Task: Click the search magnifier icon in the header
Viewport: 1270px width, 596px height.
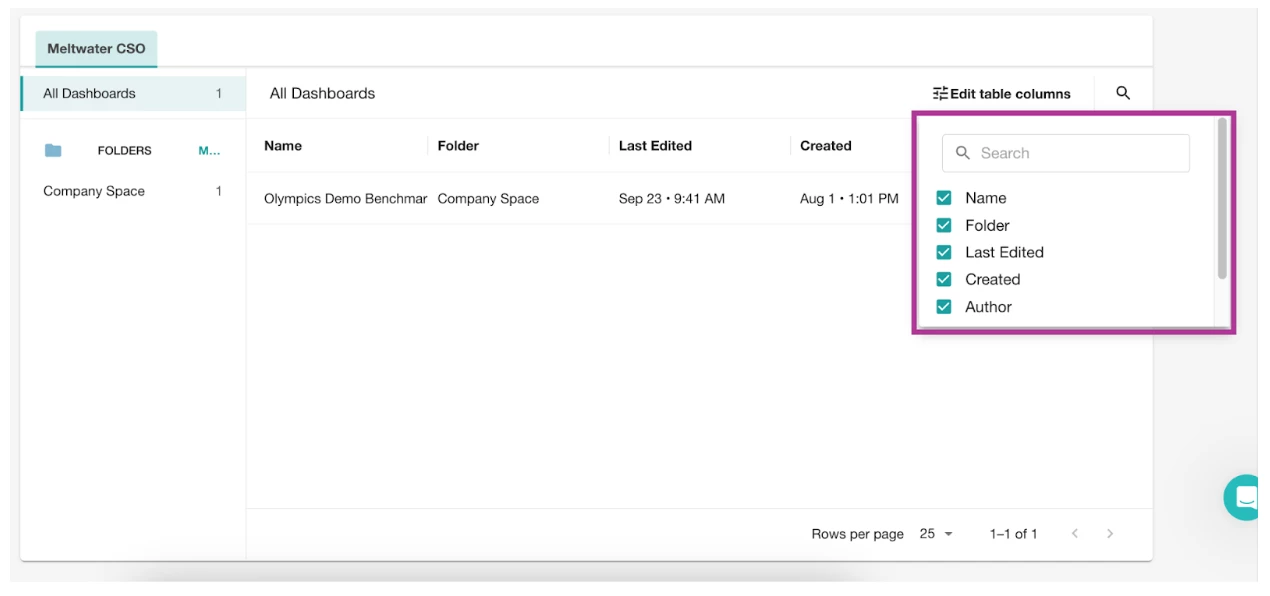Action: (1123, 93)
